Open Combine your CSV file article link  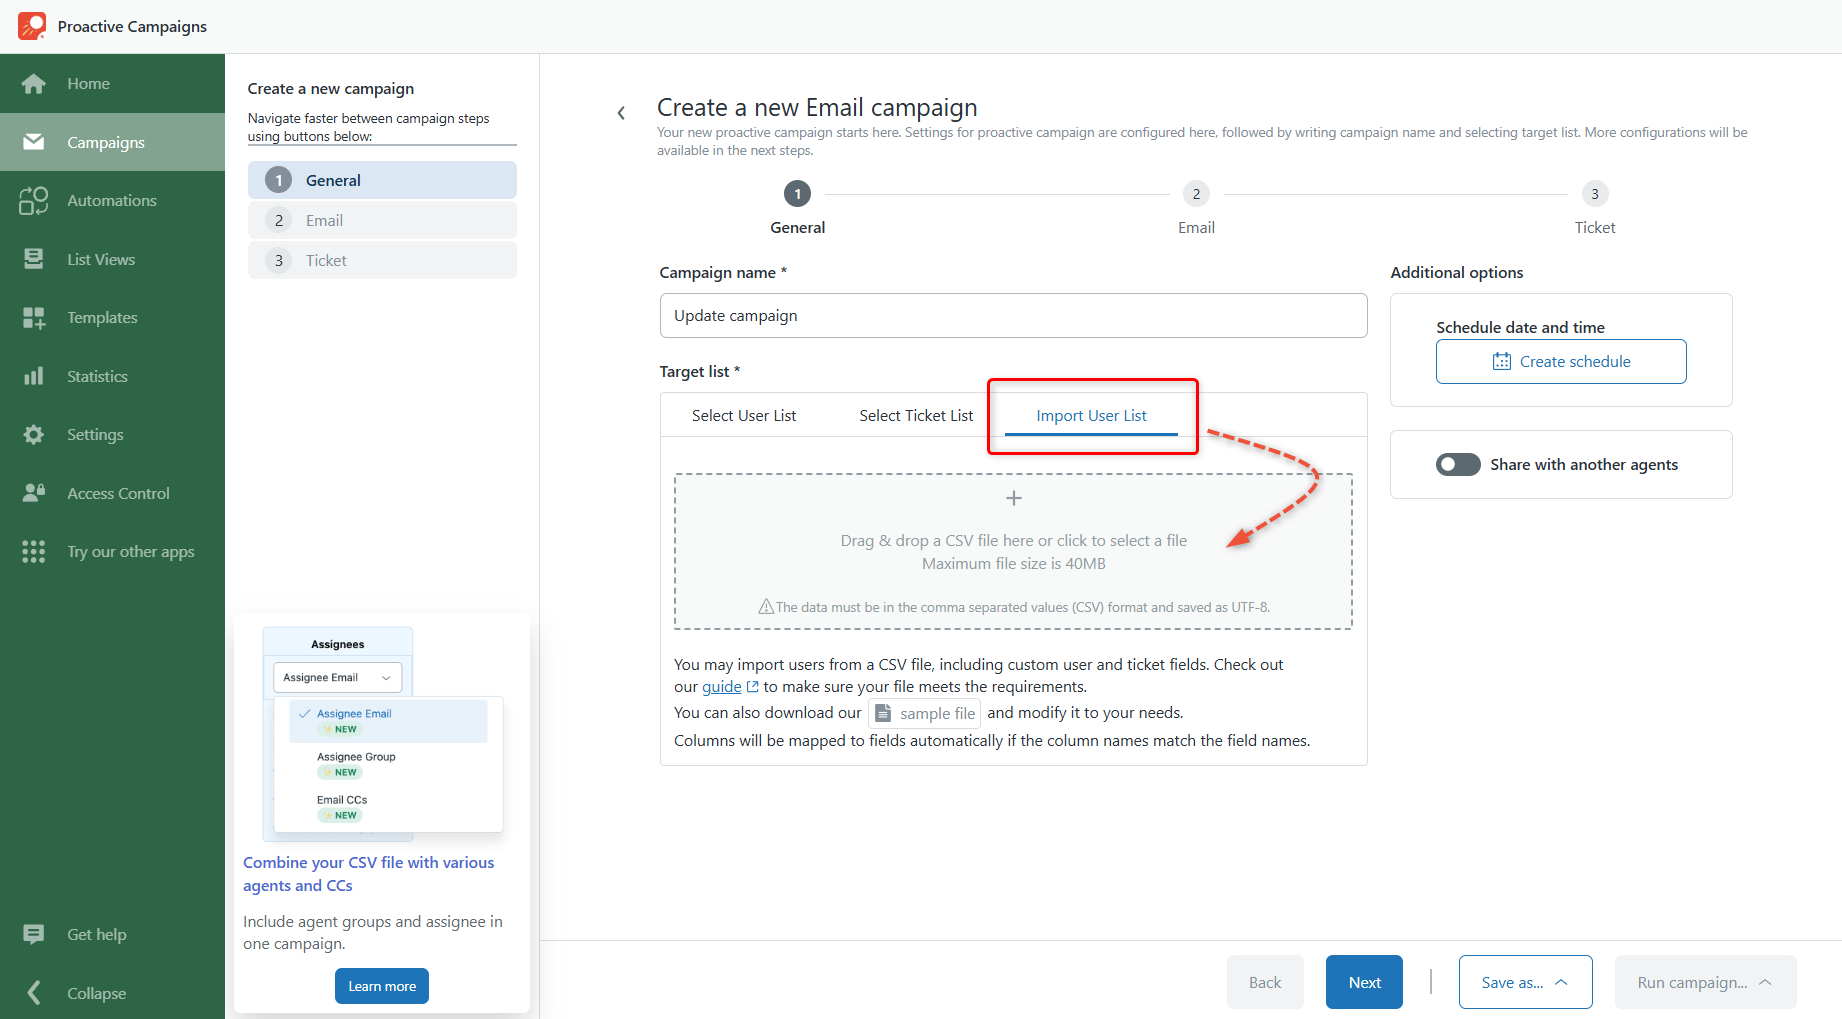(368, 874)
